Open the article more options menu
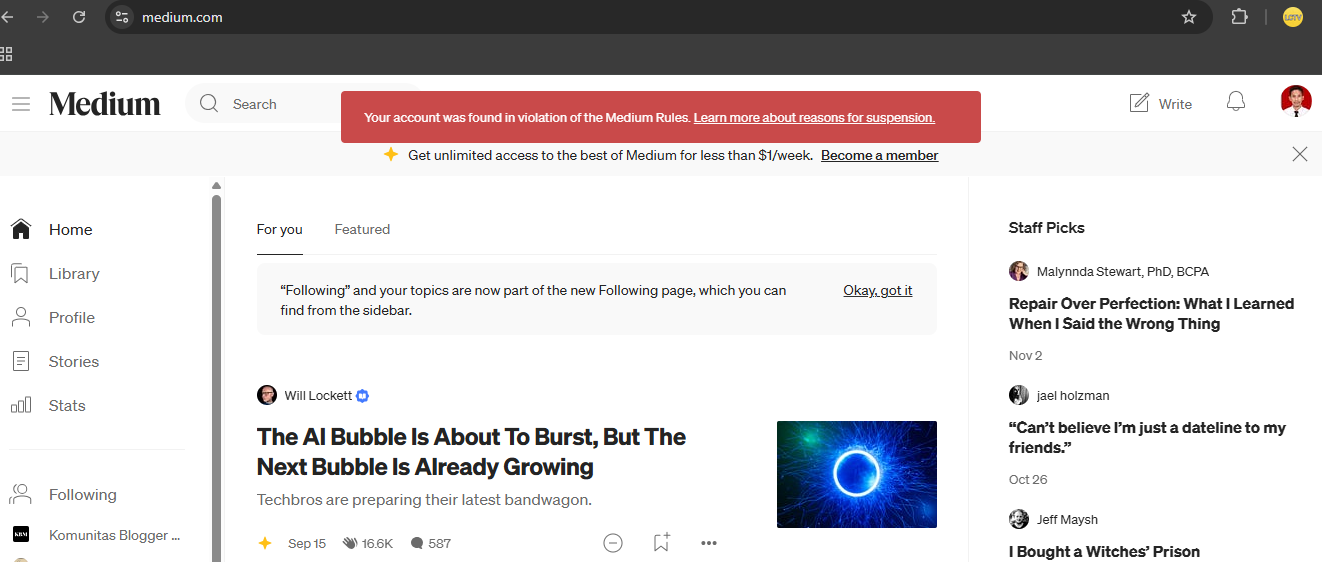Screen dimensions: 1322x562 point(709,543)
